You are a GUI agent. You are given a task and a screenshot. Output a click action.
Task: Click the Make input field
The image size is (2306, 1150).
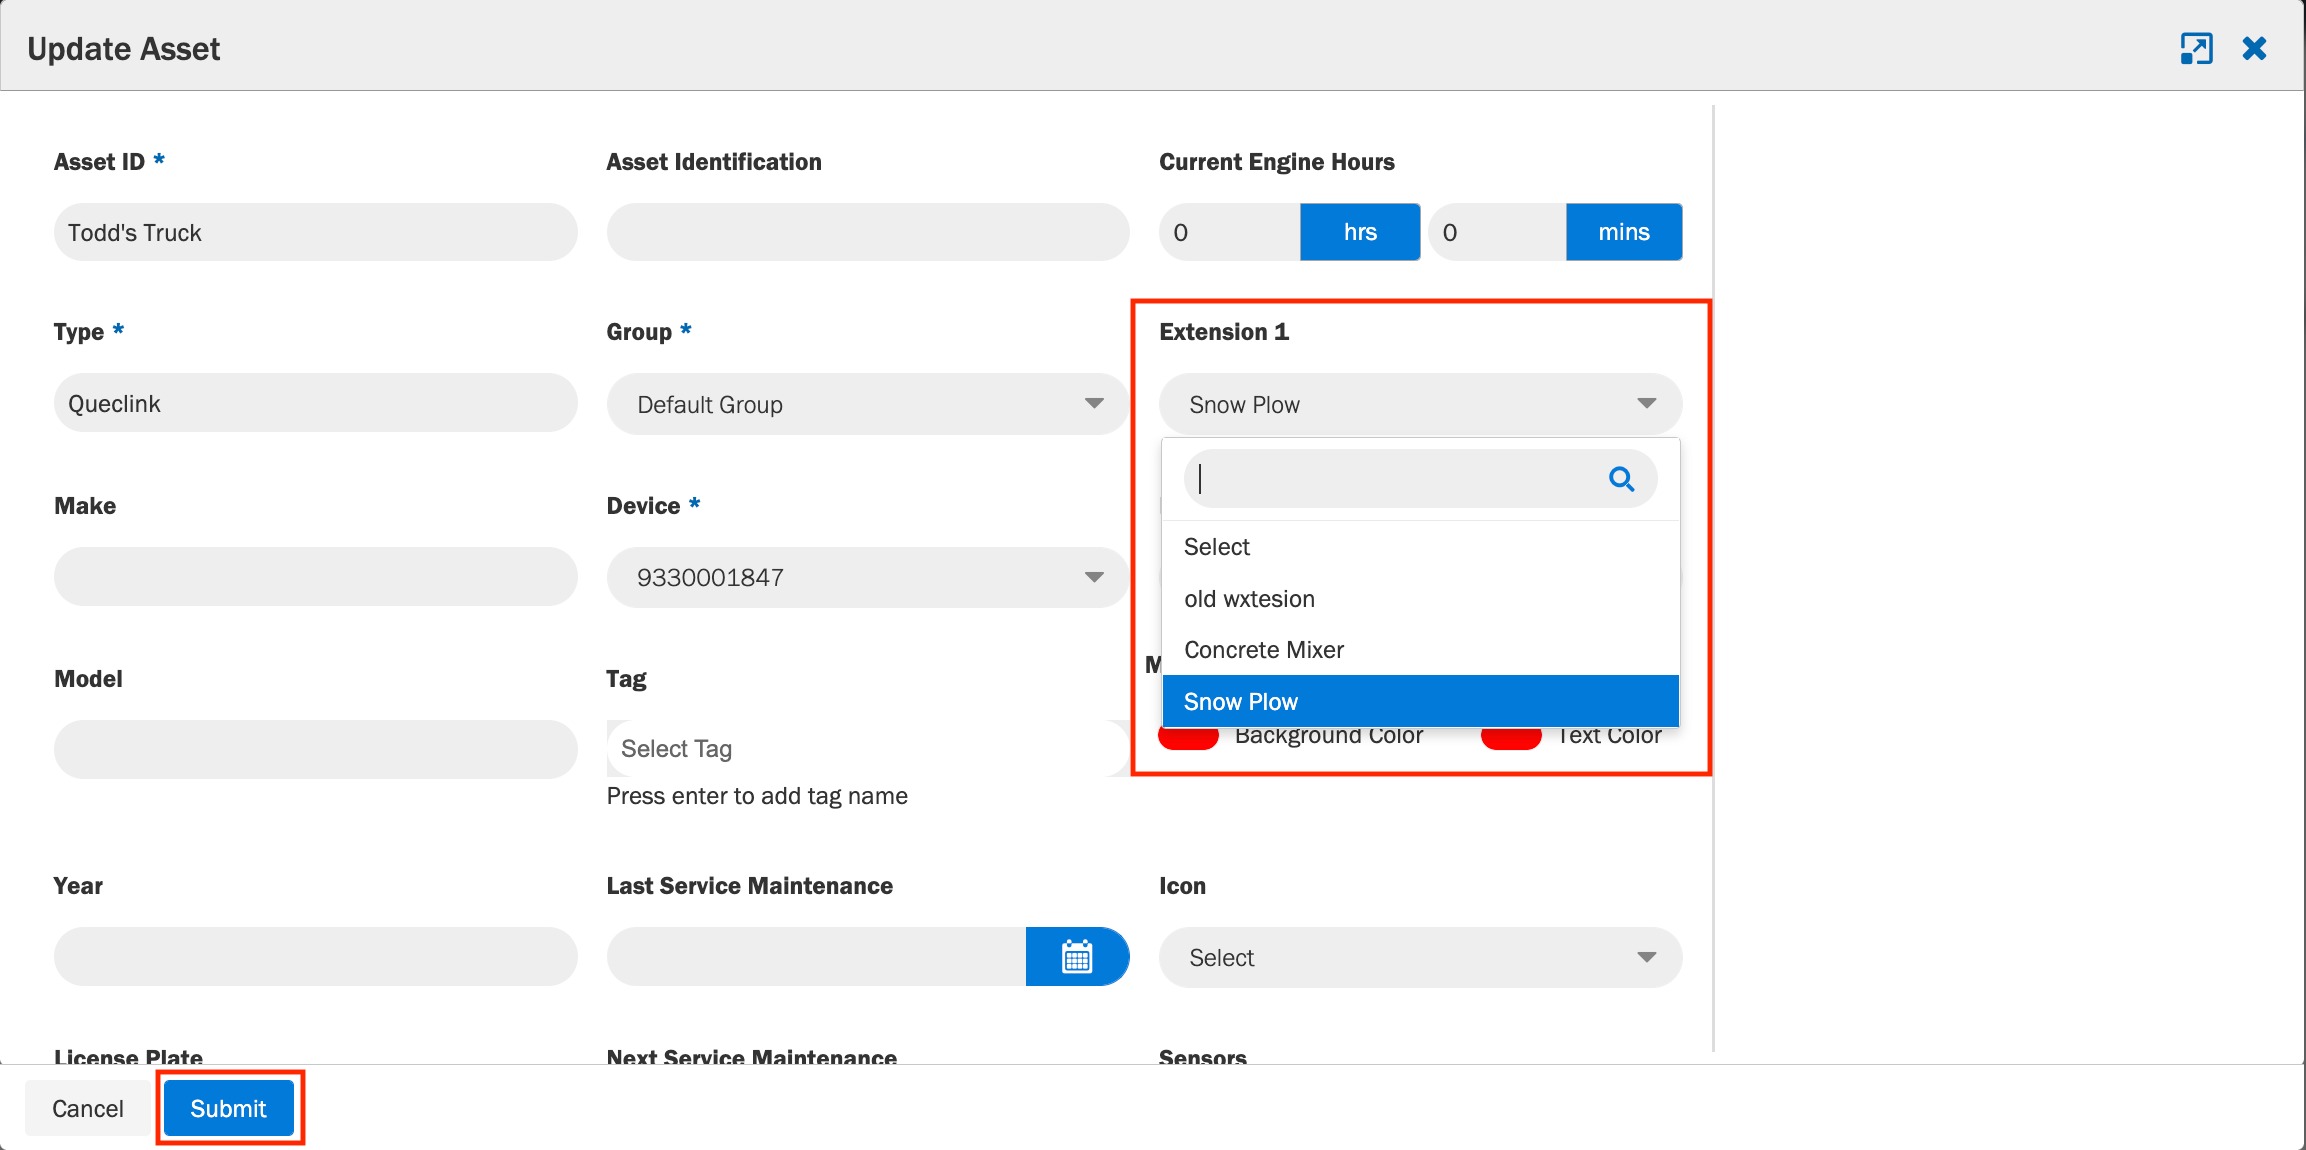[315, 576]
